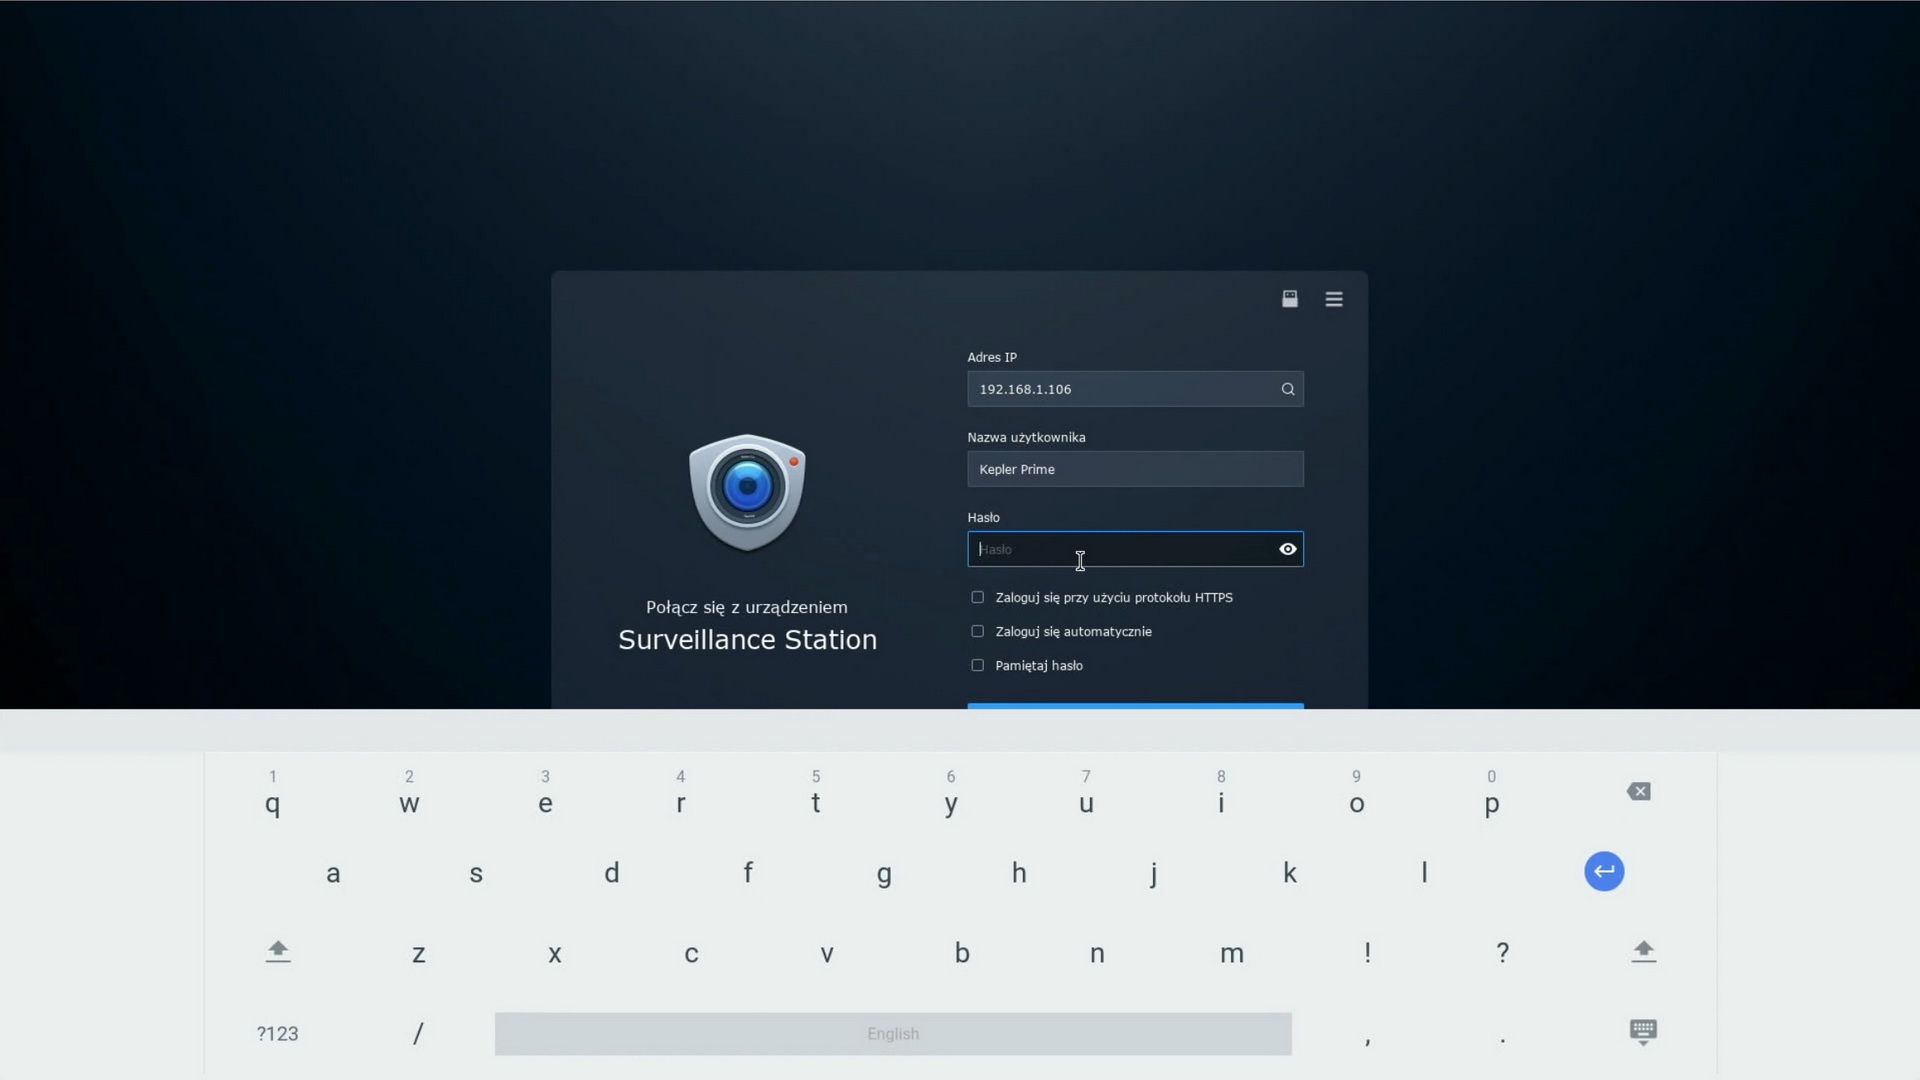Tap the period key on keyboard

(1502, 1040)
